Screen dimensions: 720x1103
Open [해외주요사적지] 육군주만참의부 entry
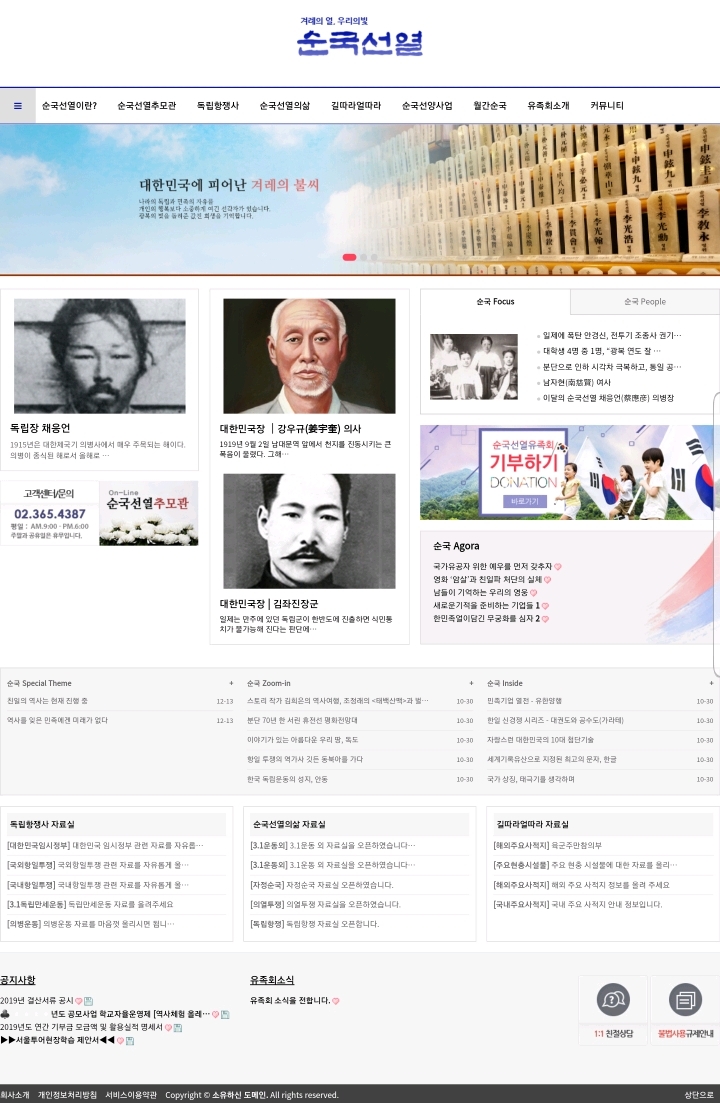(548, 846)
